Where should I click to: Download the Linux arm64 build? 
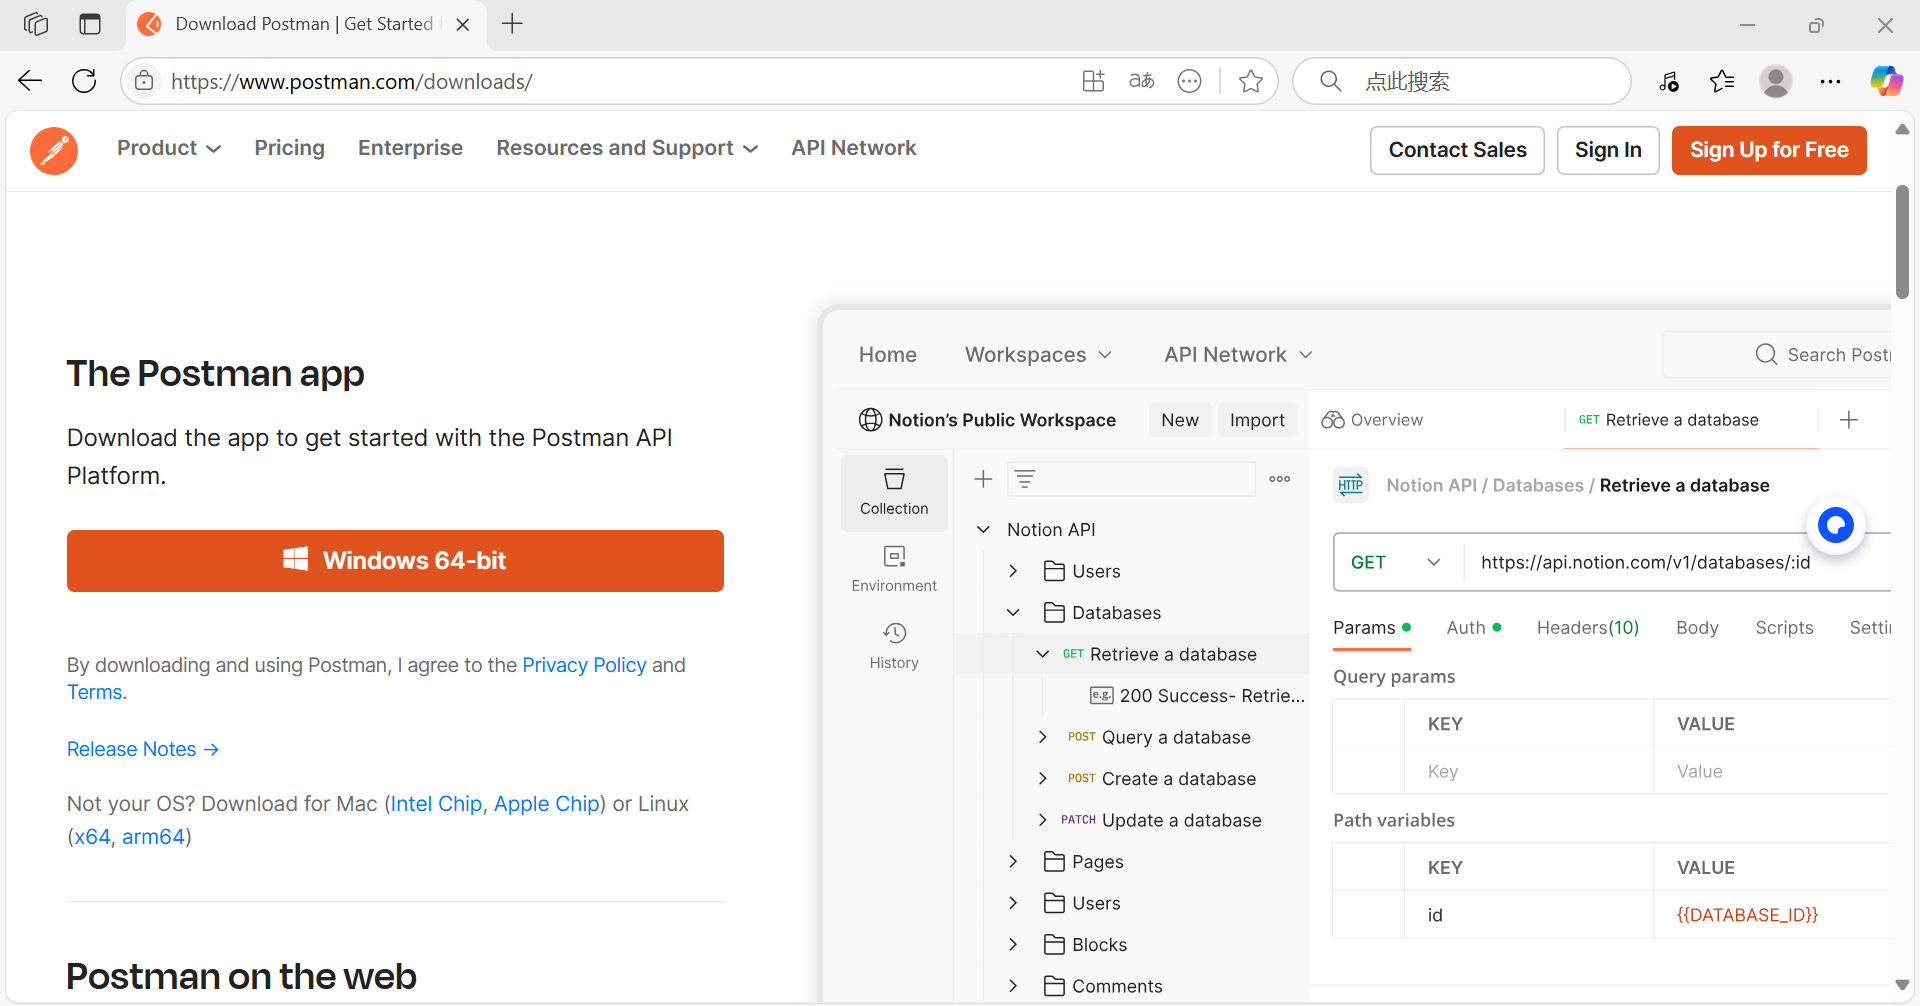pos(153,837)
